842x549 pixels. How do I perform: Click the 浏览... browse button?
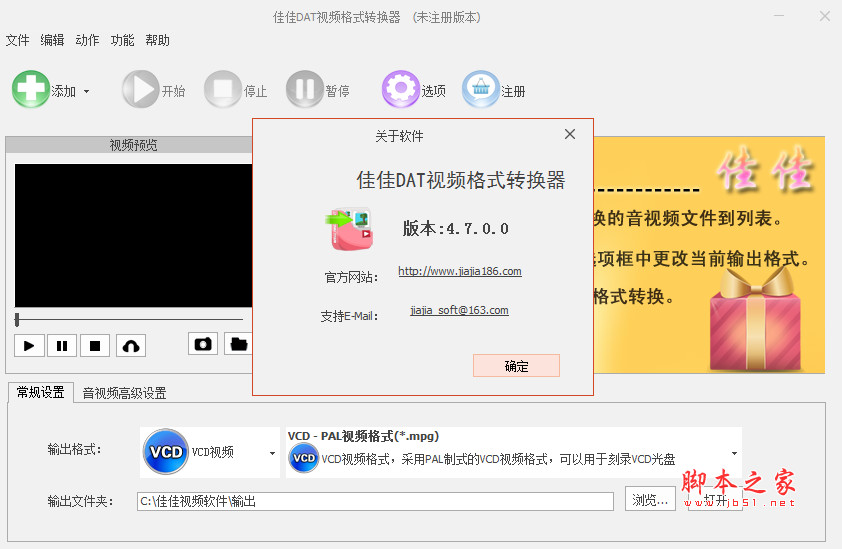650,499
